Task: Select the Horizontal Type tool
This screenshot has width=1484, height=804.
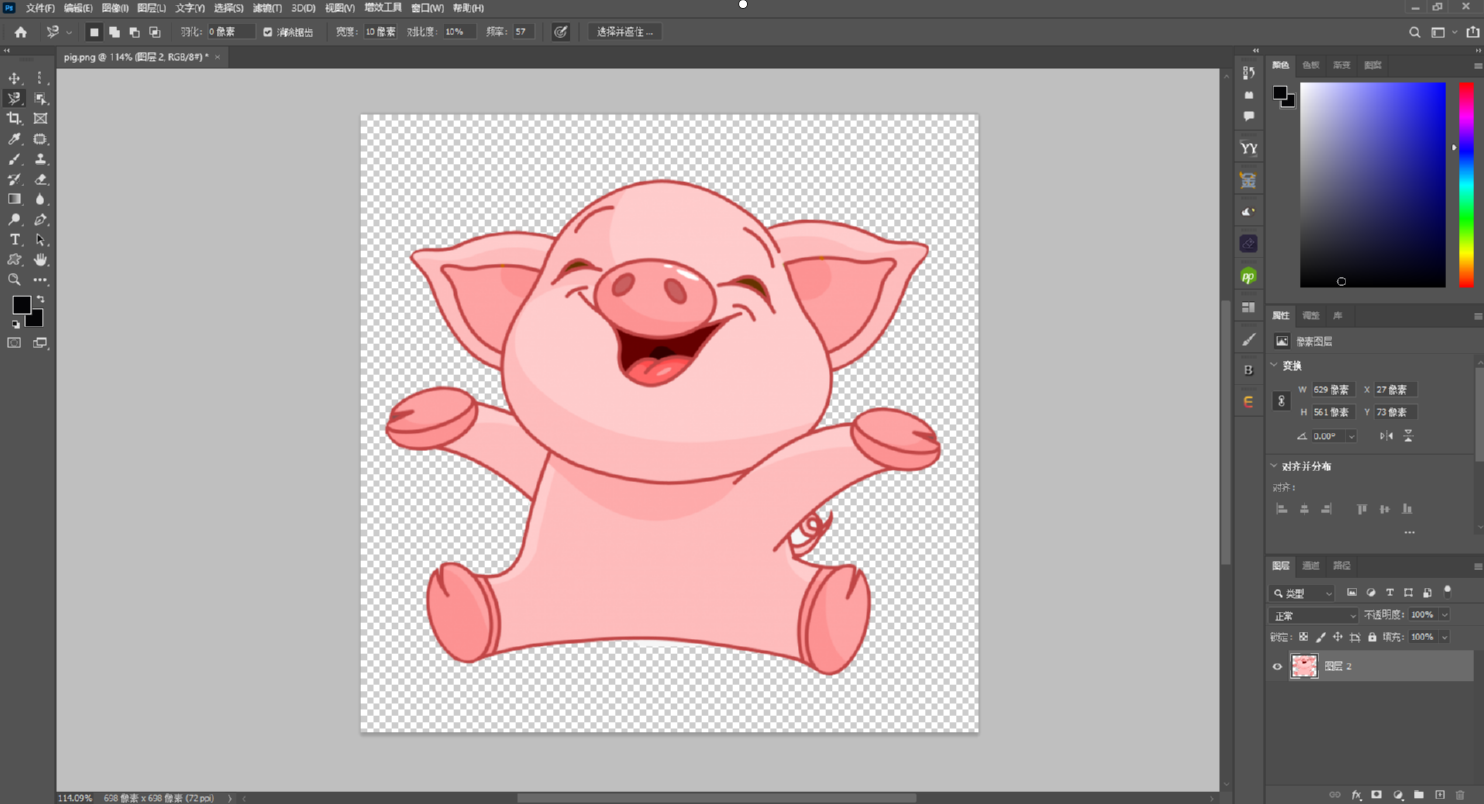Action: pos(14,240)
